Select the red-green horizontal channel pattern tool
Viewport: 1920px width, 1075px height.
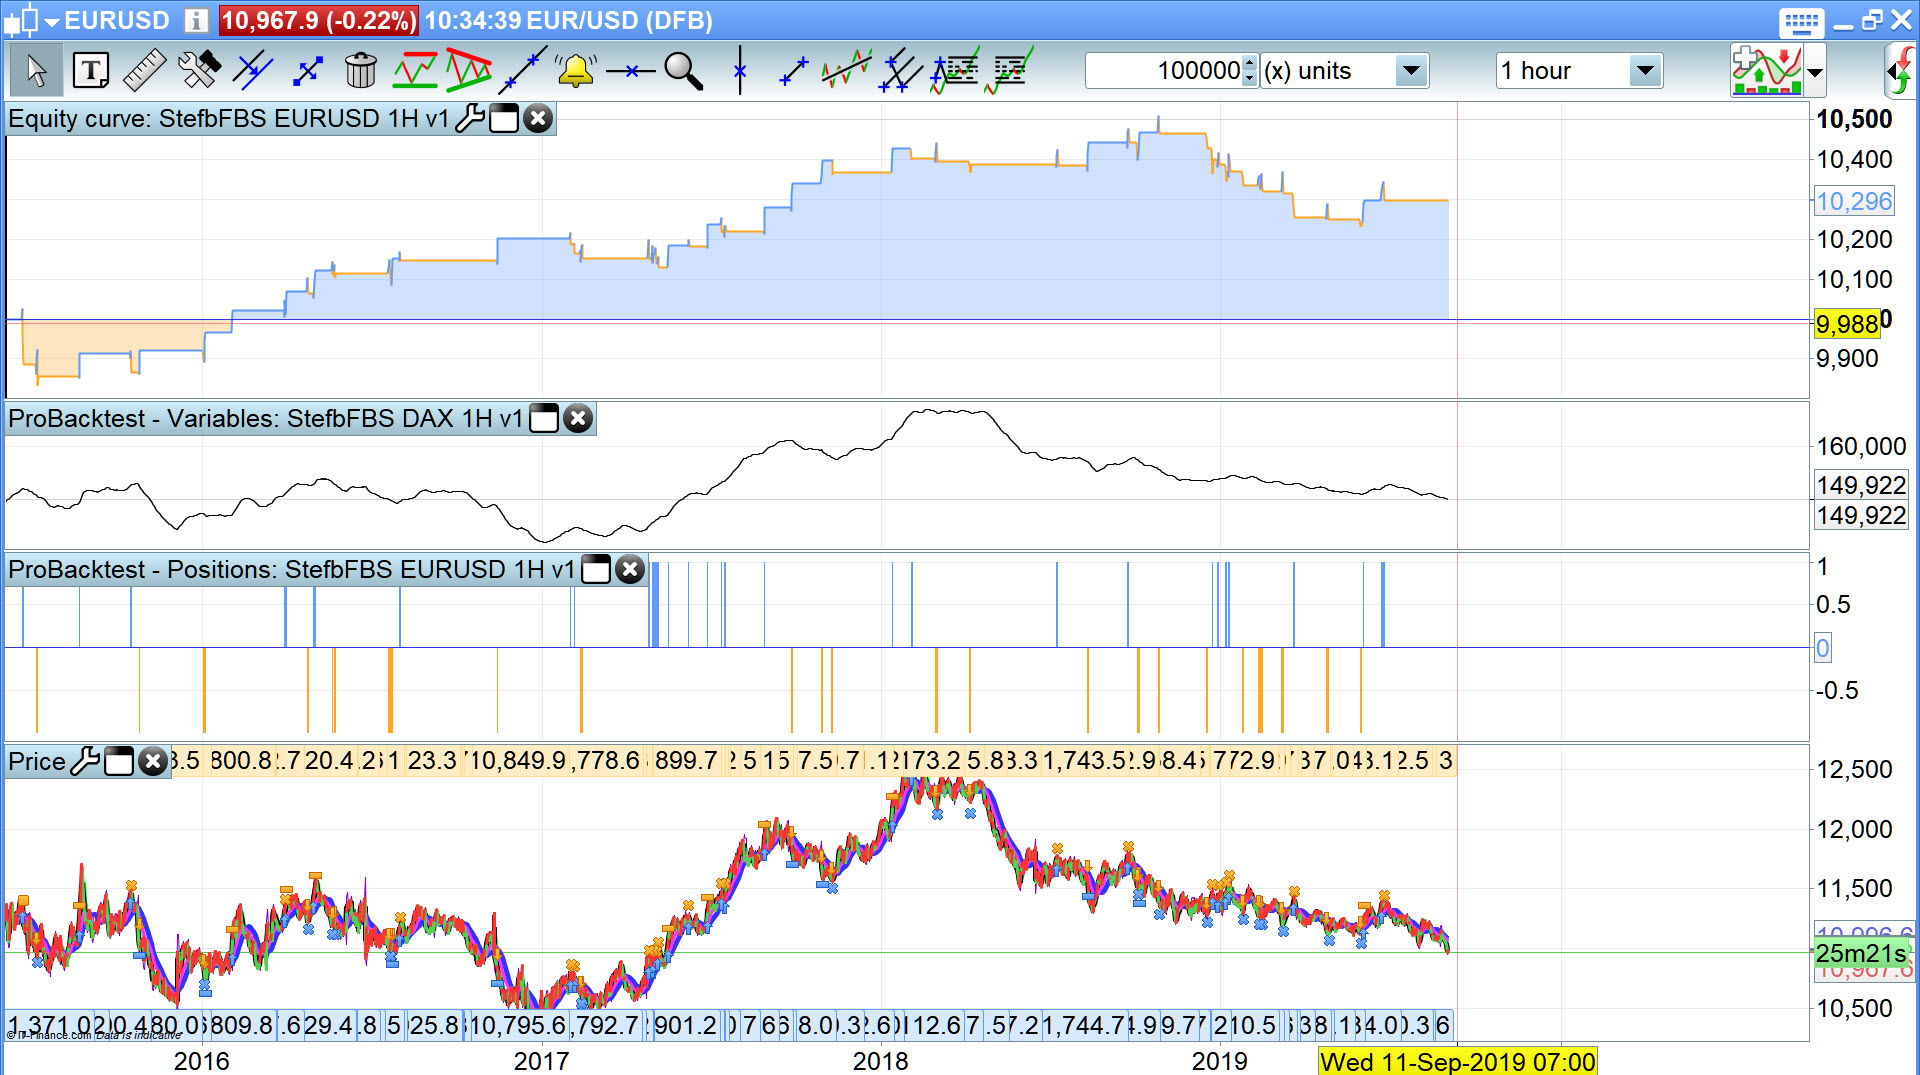415,71
